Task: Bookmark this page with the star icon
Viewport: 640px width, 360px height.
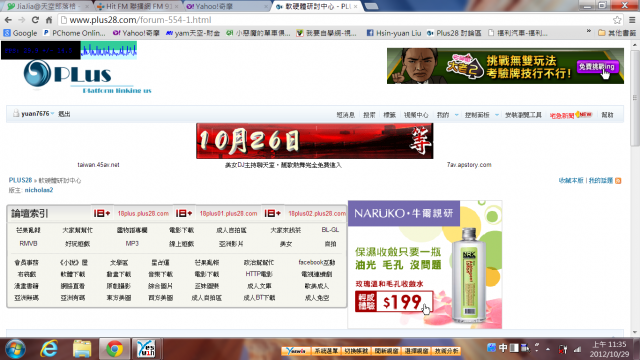Action: pos(617,20)
